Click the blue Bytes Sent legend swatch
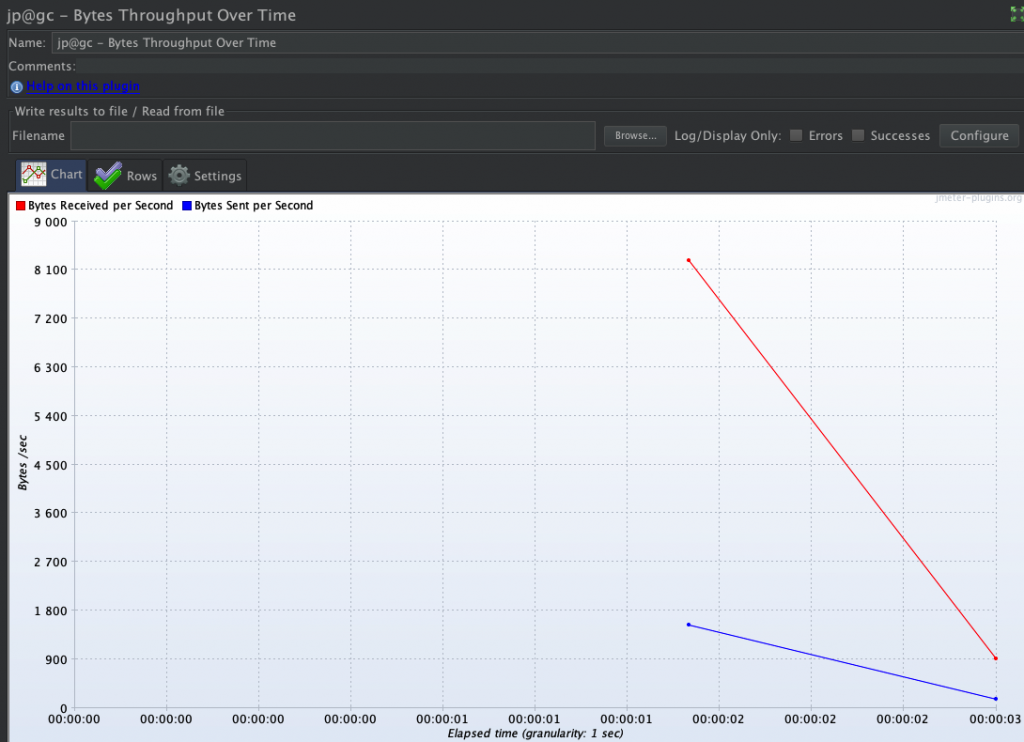1024x742 pixels. (187, 206)
